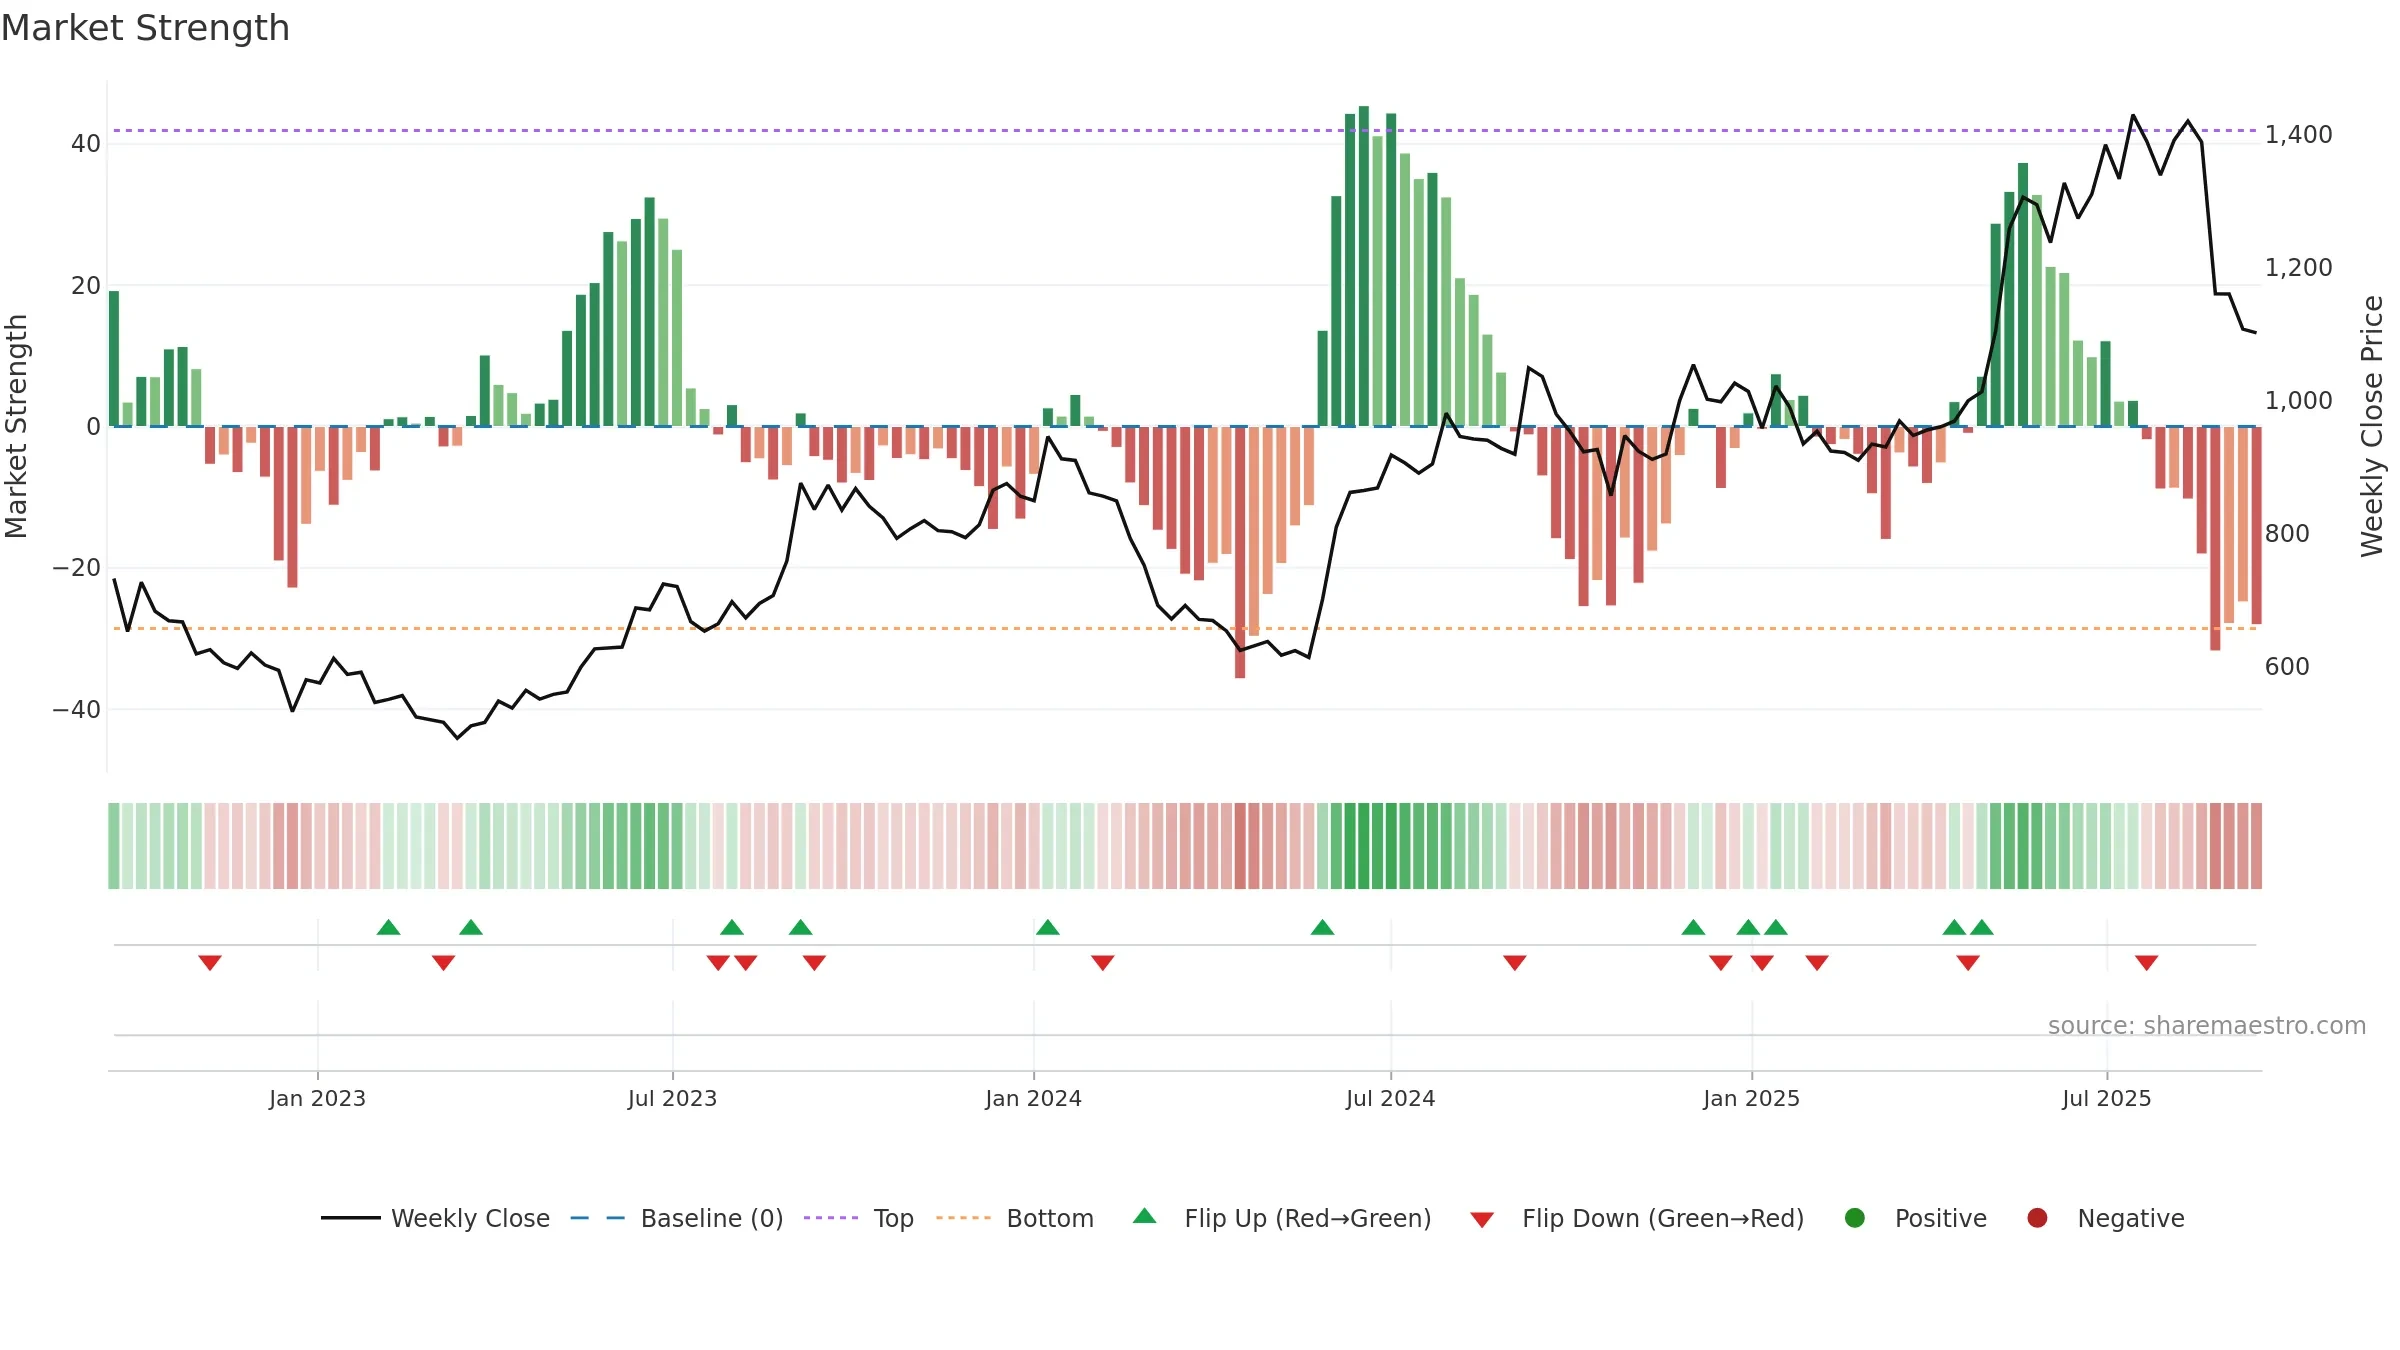Screen dimensions: 2400x1350
Task: Click the Jan 2024 x-axis label
Action: (1033, 1099)
